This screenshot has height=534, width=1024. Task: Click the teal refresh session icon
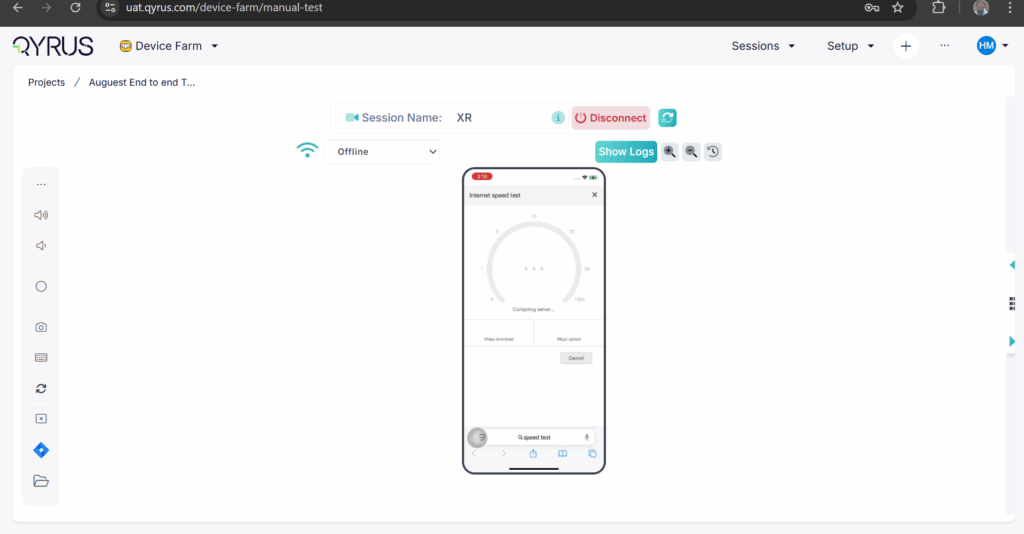click(x=668, y=118)
